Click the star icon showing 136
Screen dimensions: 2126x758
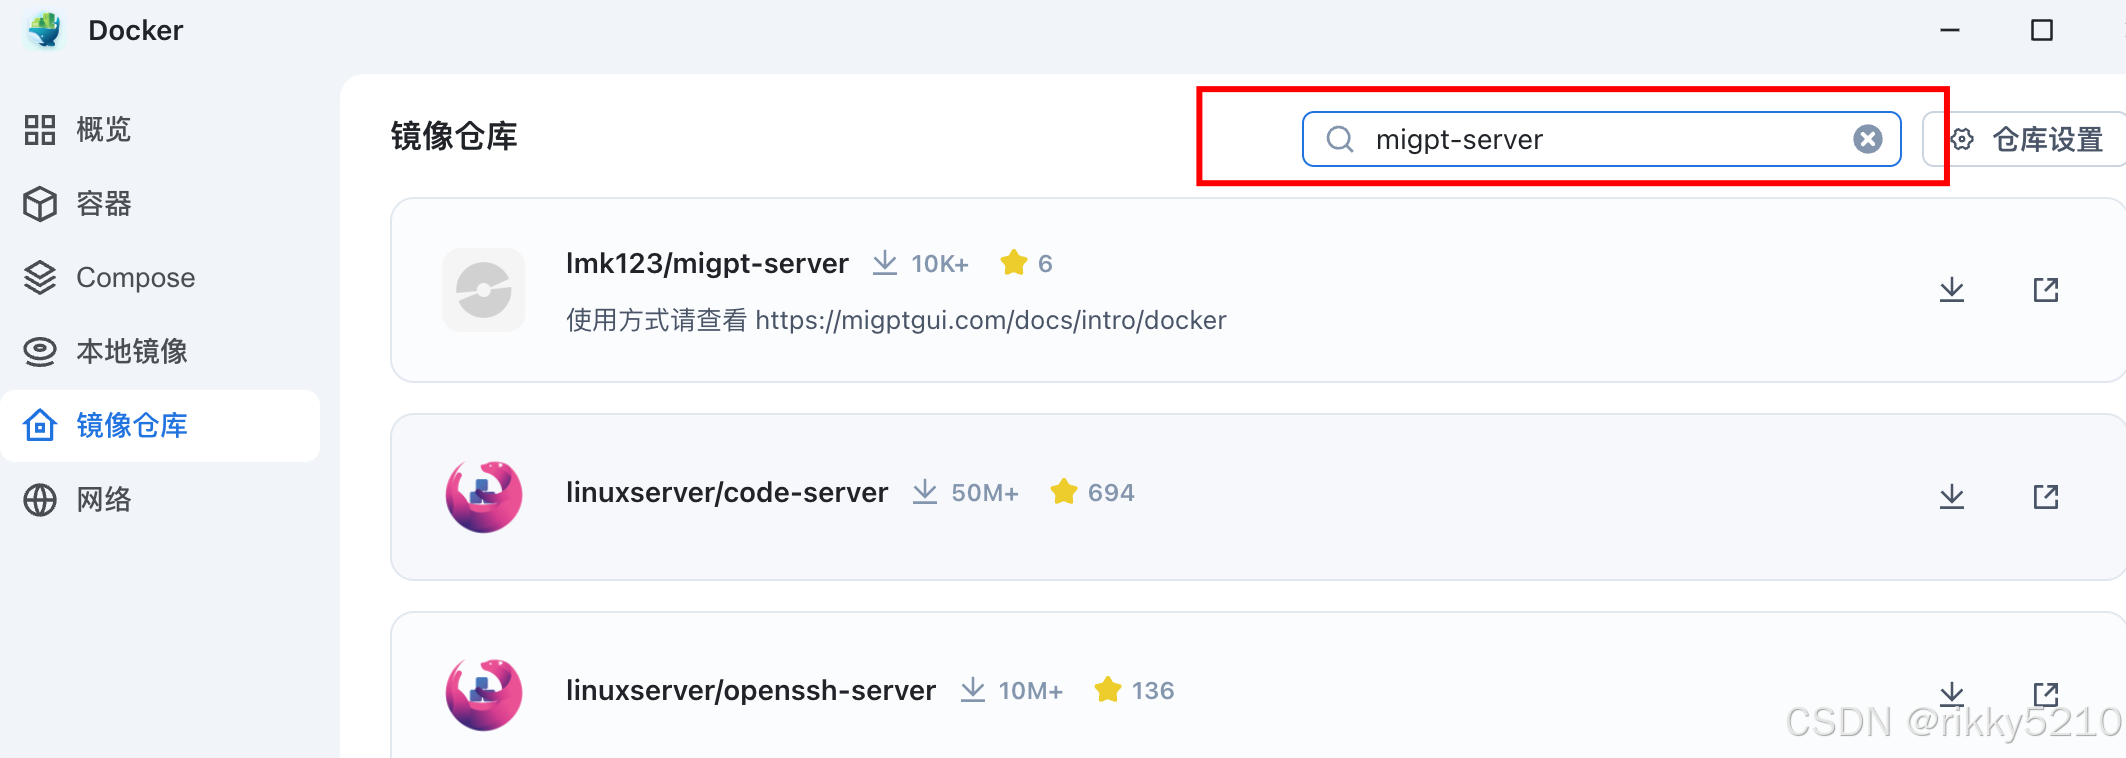point(1108,689)
